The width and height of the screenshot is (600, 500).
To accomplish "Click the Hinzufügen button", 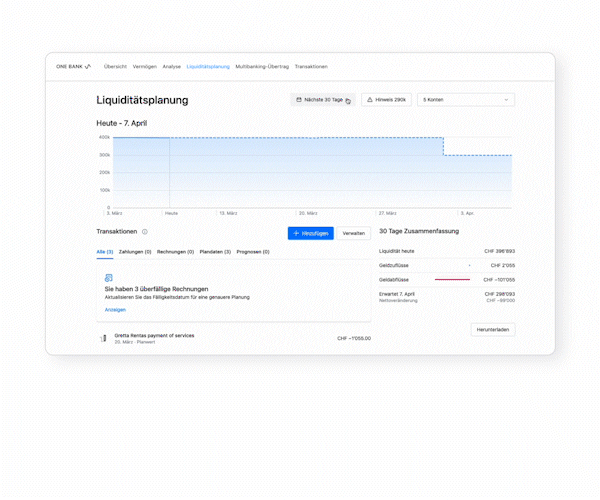I will (x=311, y=233).
